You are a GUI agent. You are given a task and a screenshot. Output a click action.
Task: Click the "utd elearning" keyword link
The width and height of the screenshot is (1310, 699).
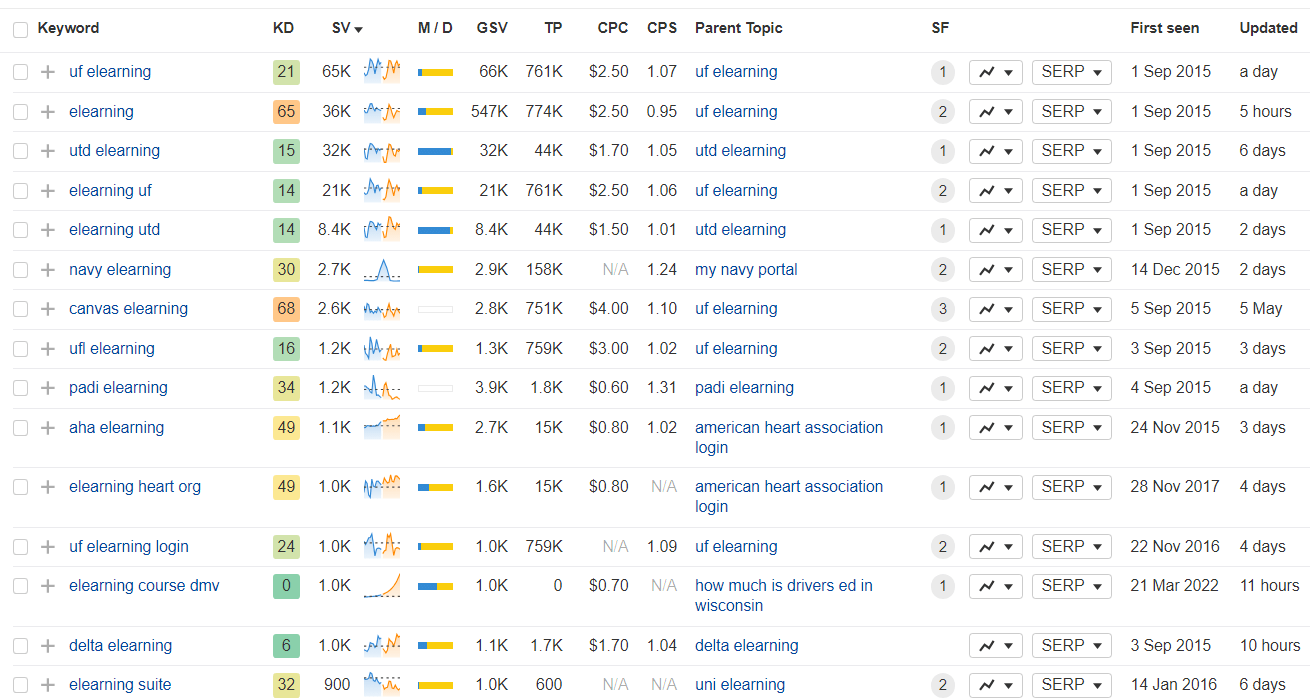coord(114,150)
